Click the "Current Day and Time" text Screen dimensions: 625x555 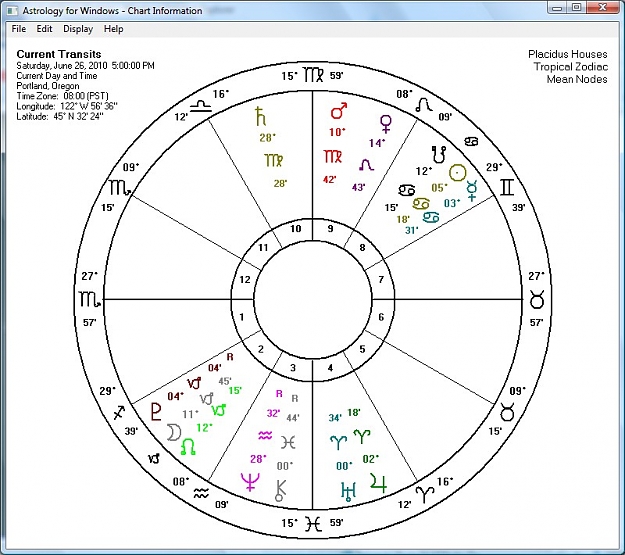coord(57,76)
